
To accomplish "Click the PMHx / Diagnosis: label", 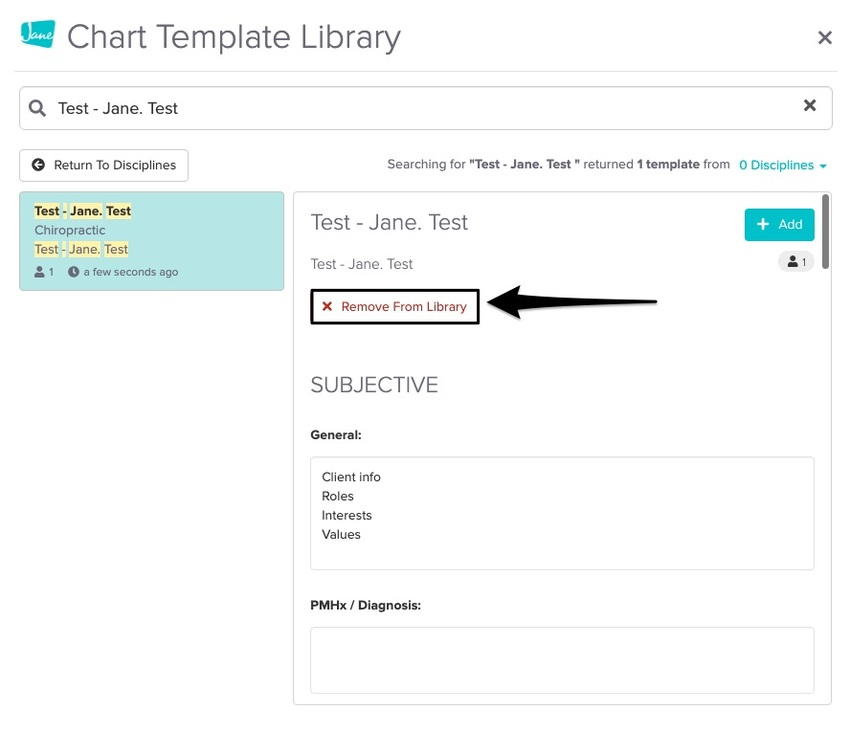I will (365, 605).
